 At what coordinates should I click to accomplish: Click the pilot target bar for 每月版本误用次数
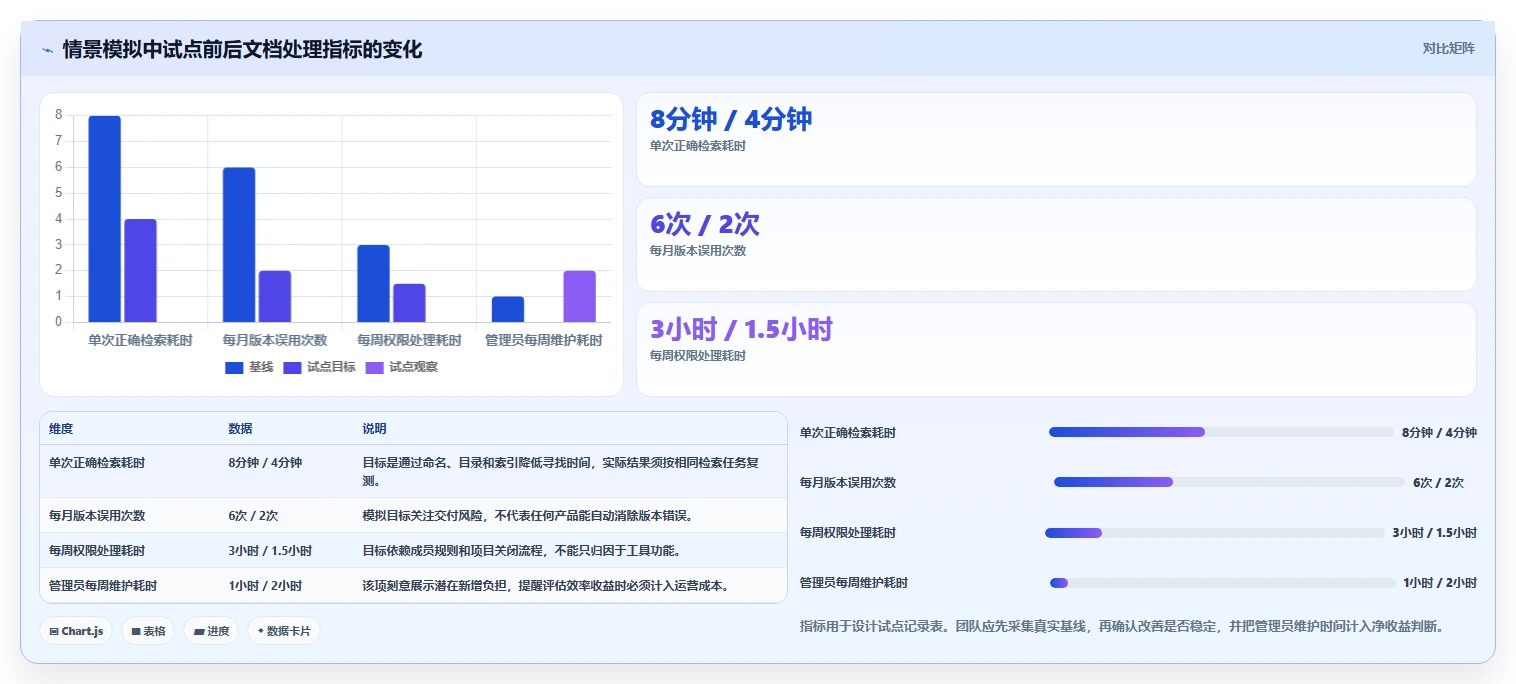(x=275, y=296)
